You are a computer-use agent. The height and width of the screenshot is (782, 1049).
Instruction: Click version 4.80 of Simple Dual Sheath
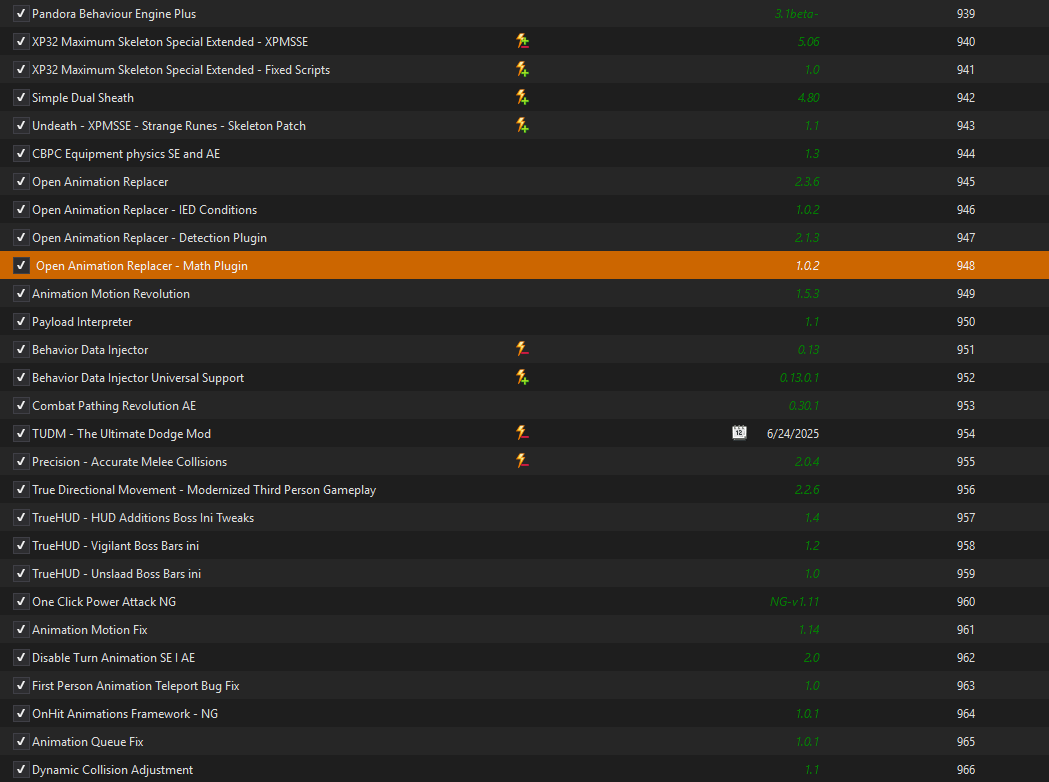tap(808, 98)
